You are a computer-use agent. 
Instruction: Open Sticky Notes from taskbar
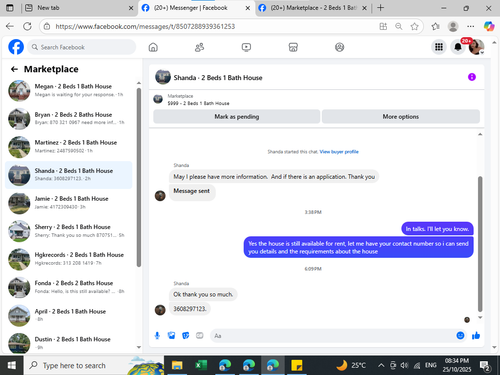pyautogui.click(x=296, y=366)
